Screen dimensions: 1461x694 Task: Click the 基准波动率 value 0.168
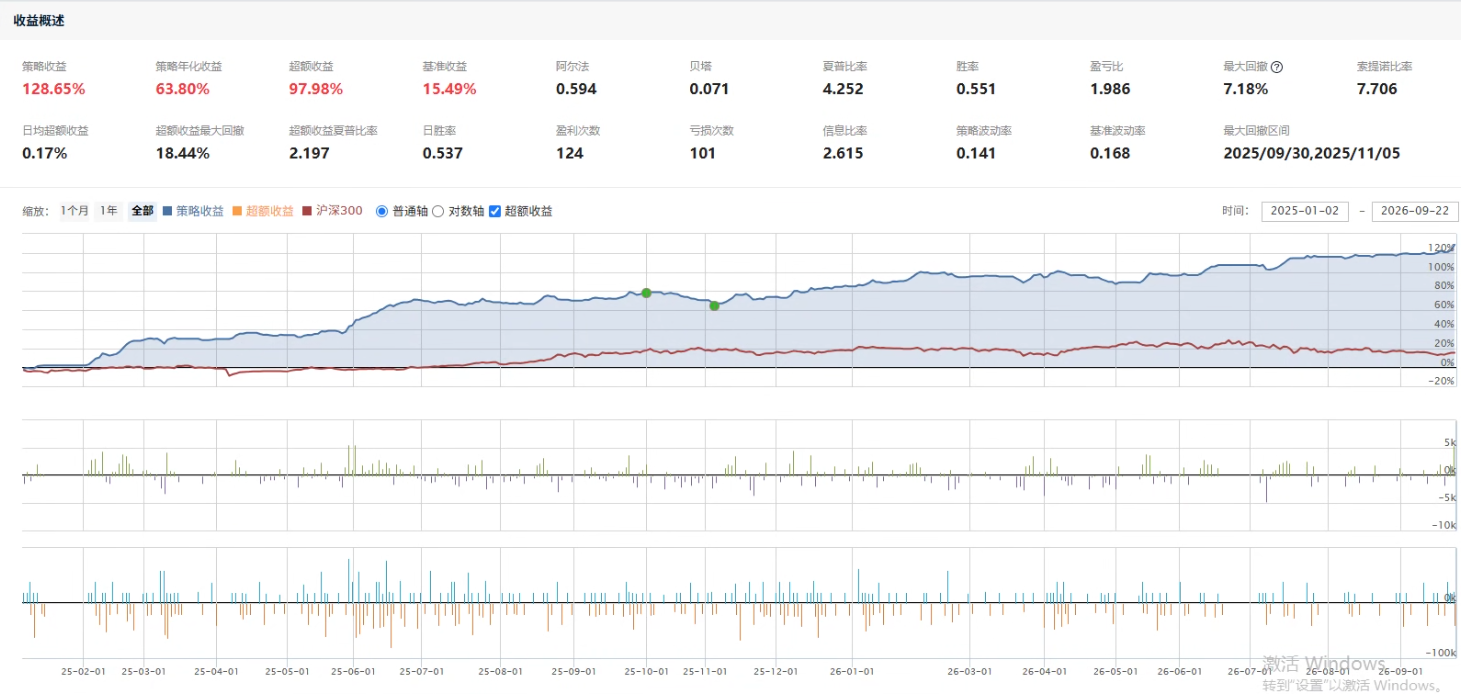point(1110,153)
